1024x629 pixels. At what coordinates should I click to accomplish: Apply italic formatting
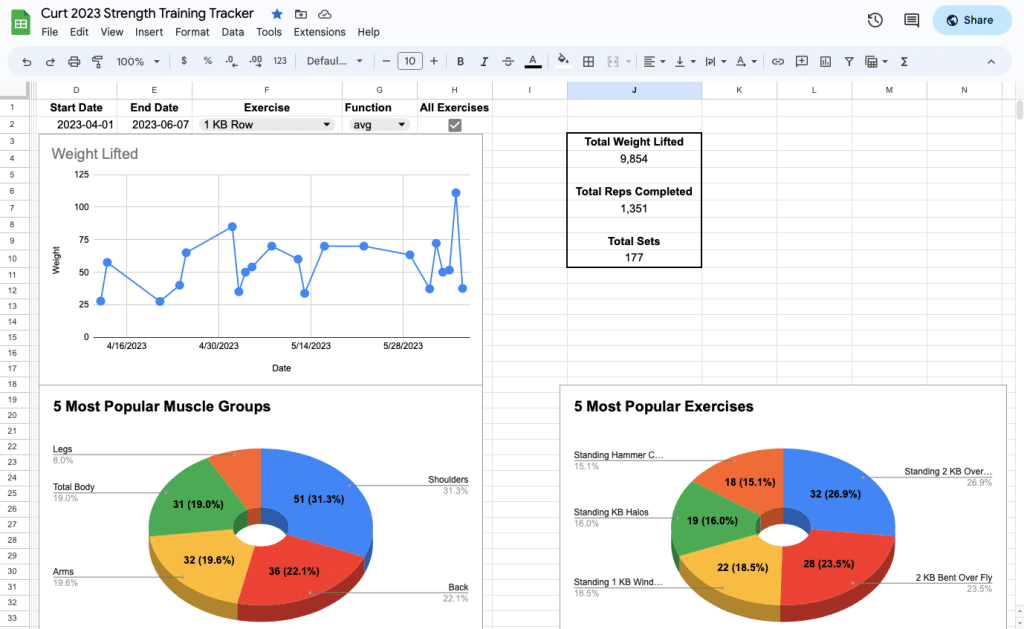485,61
